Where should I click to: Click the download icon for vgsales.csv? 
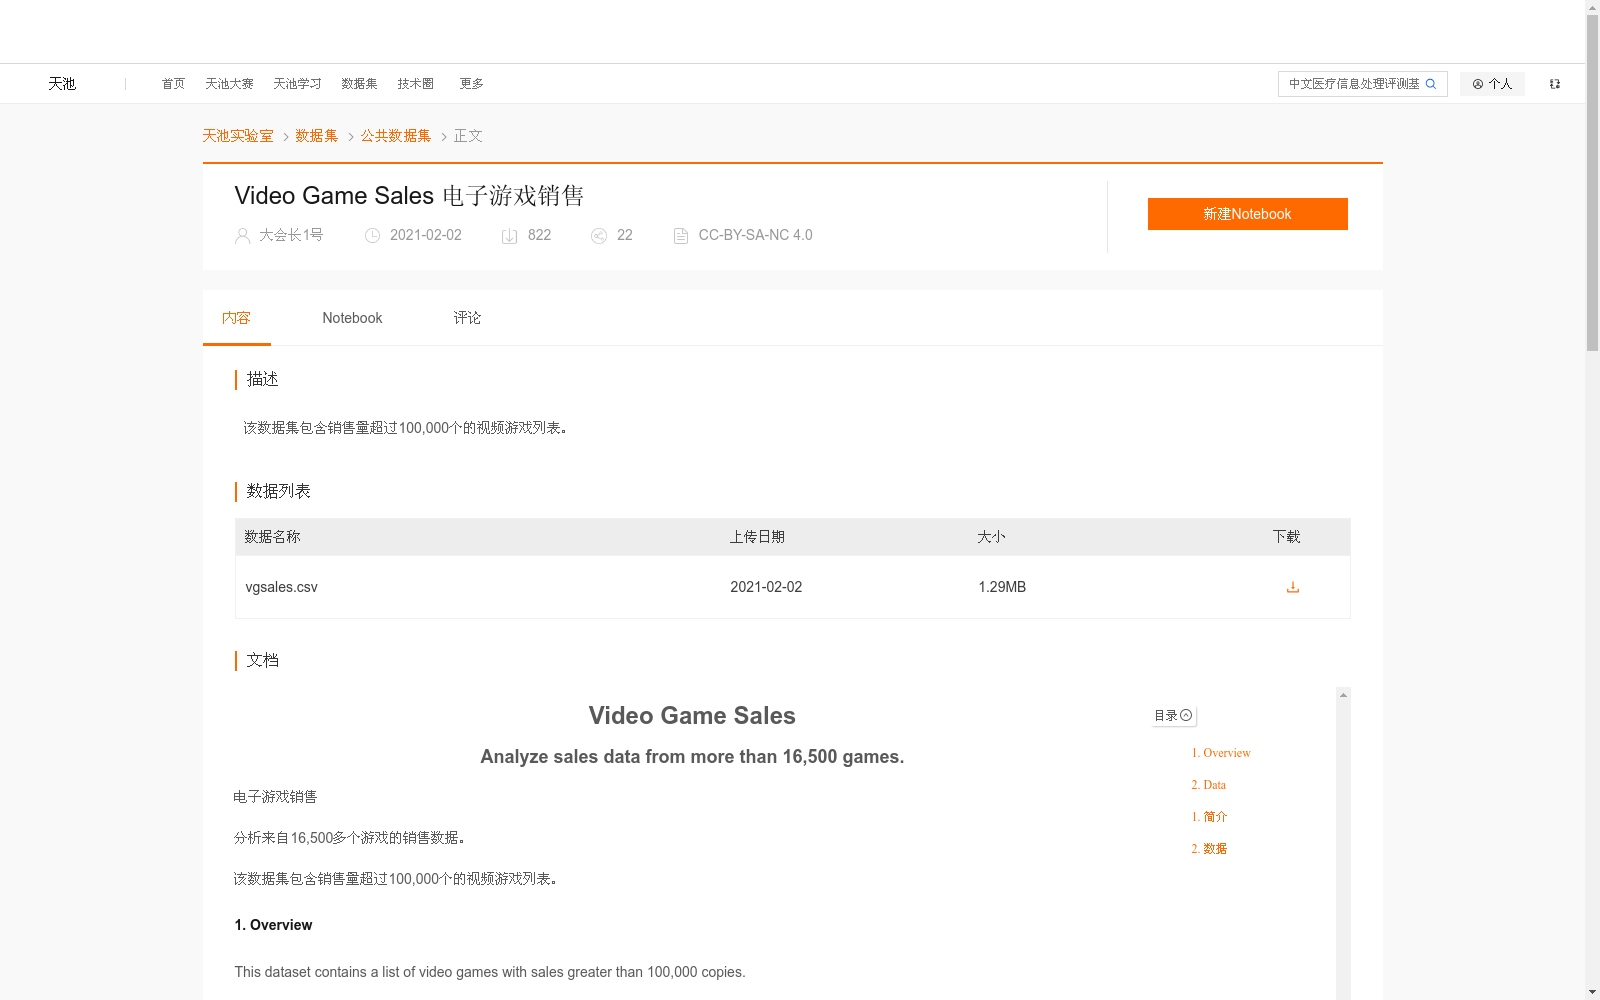pyautogui.click(x=1293, y=587)
